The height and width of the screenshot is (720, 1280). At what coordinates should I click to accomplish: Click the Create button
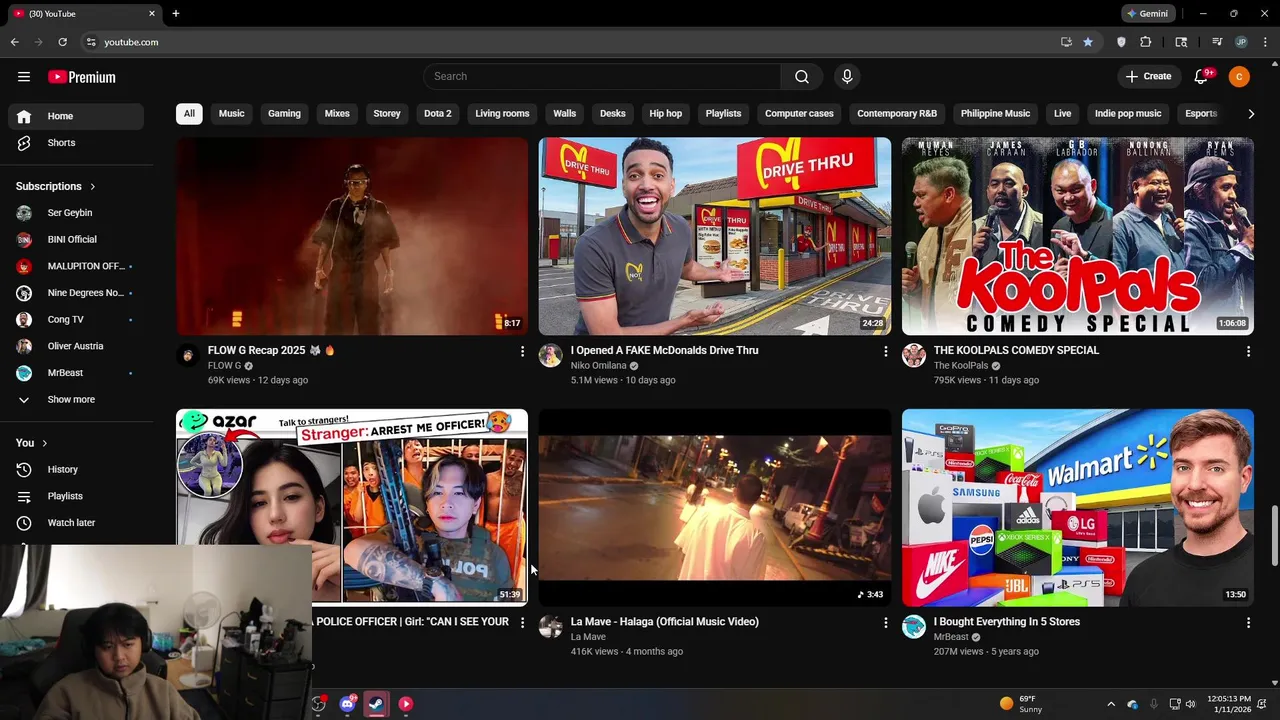point(1148,77)
